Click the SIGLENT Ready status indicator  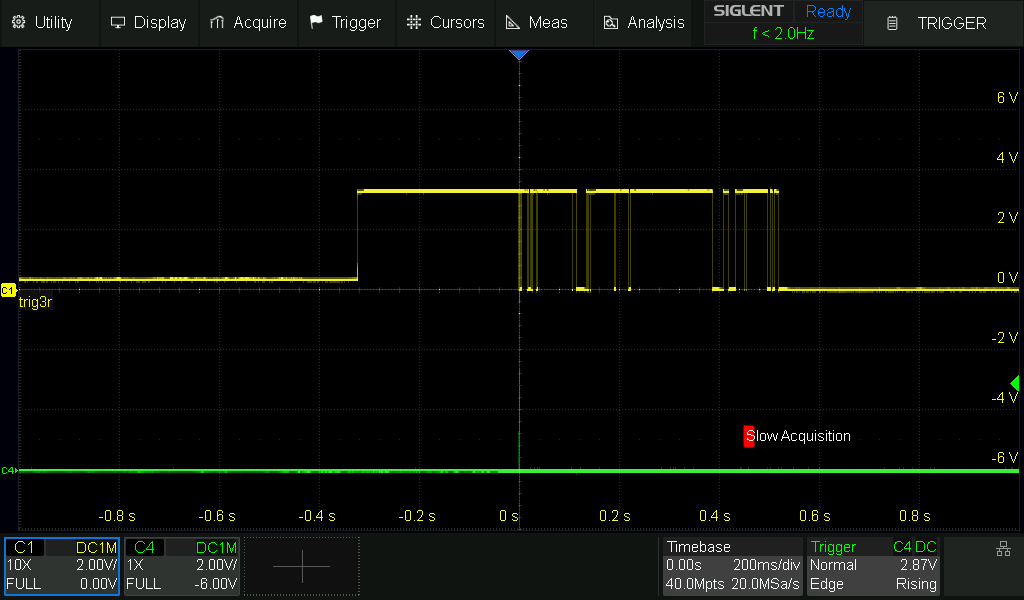click(x=782, y=22)
